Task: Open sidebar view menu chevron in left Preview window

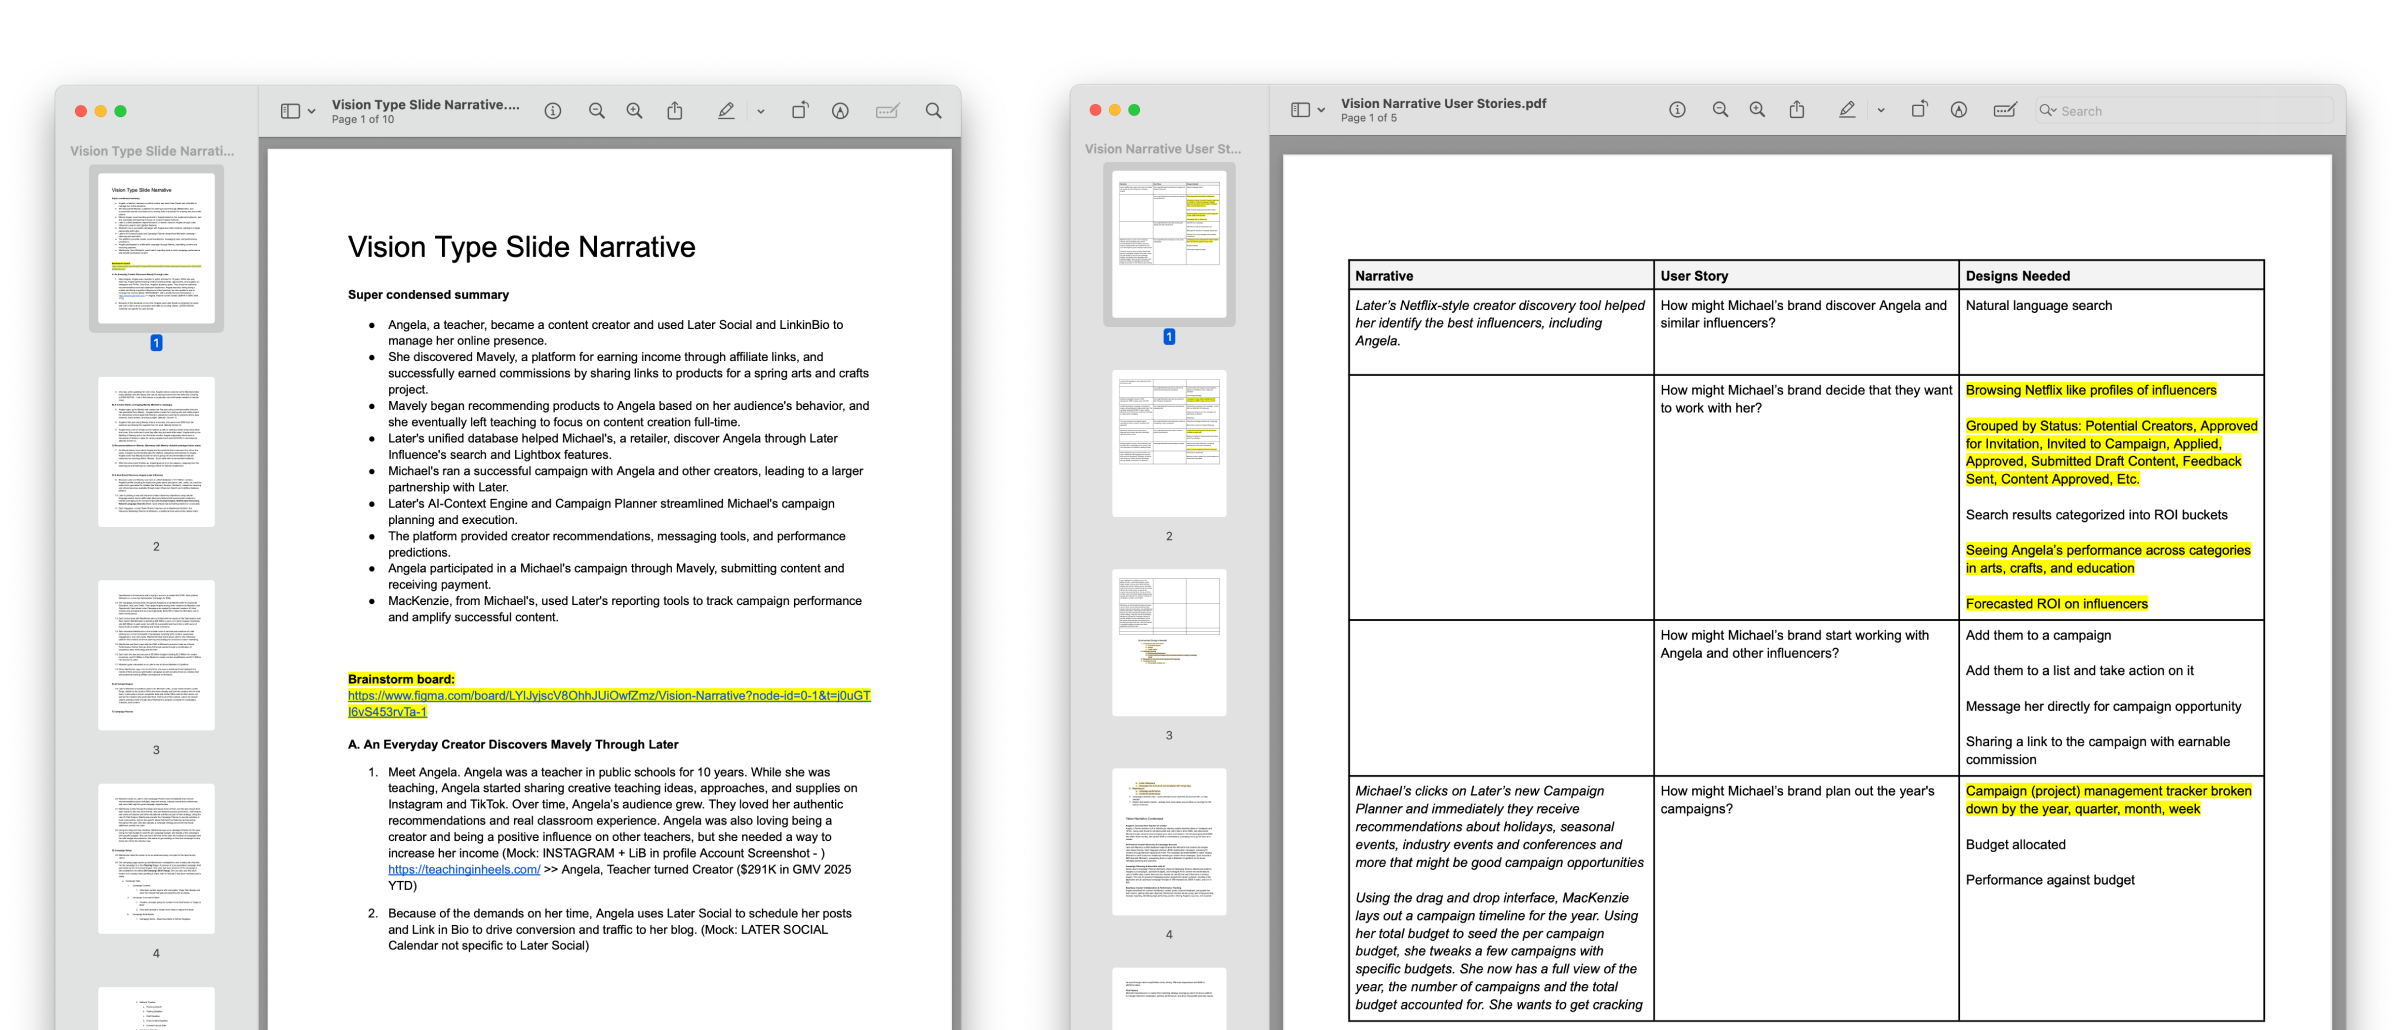Action: [312, 112]
